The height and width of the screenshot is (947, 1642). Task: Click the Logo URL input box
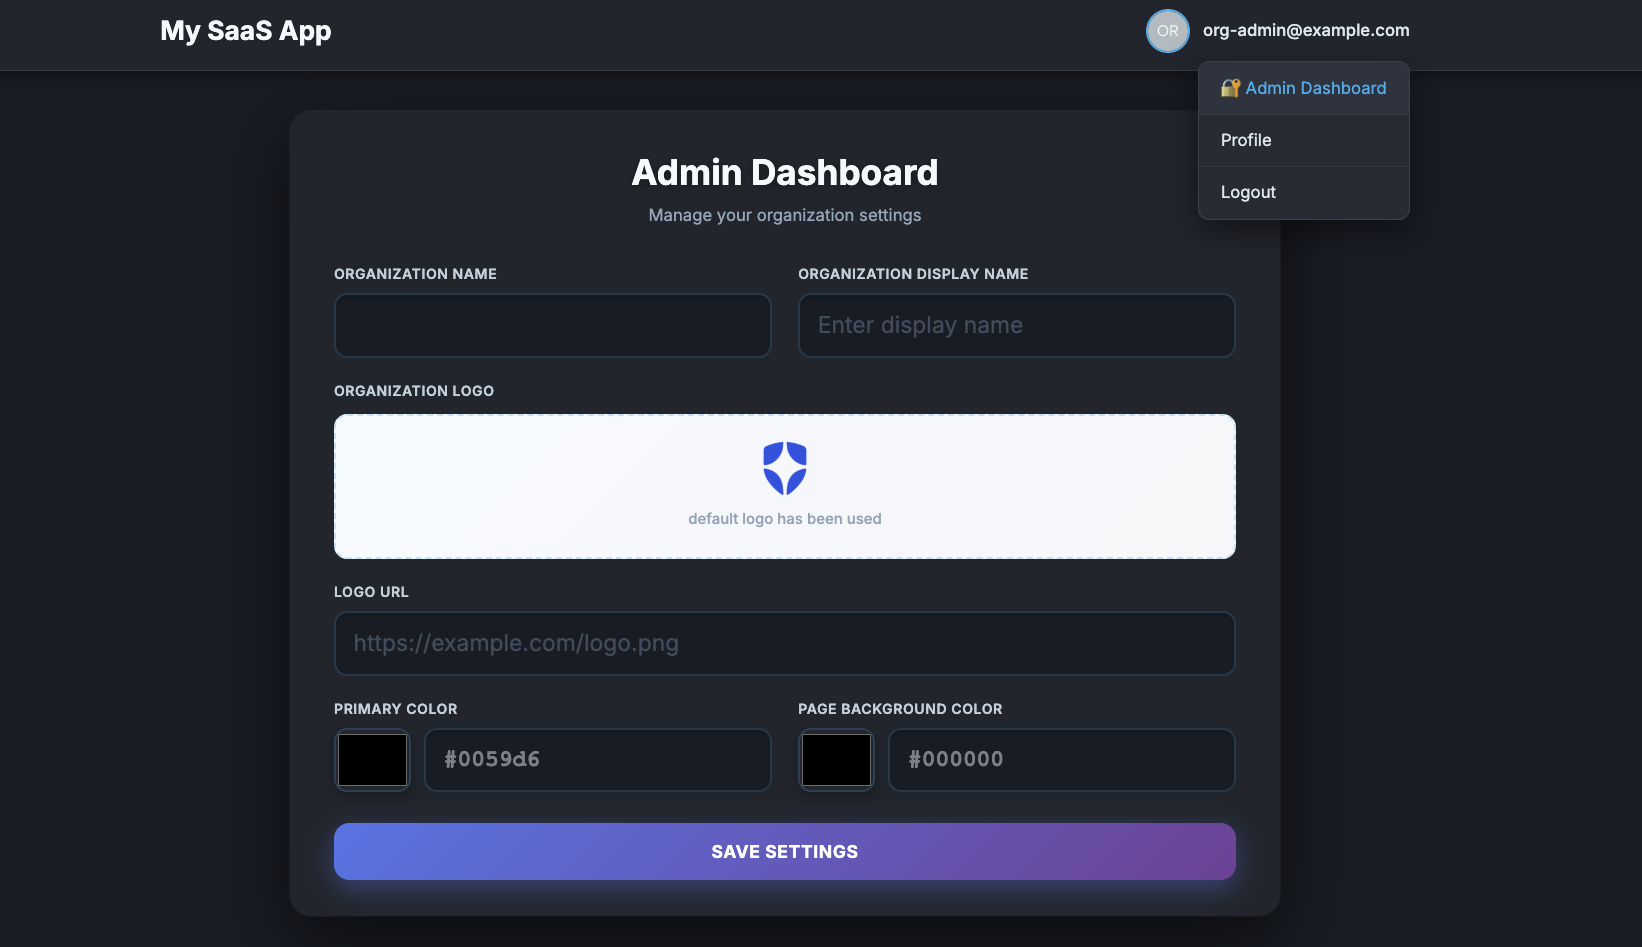coord(784,643)
